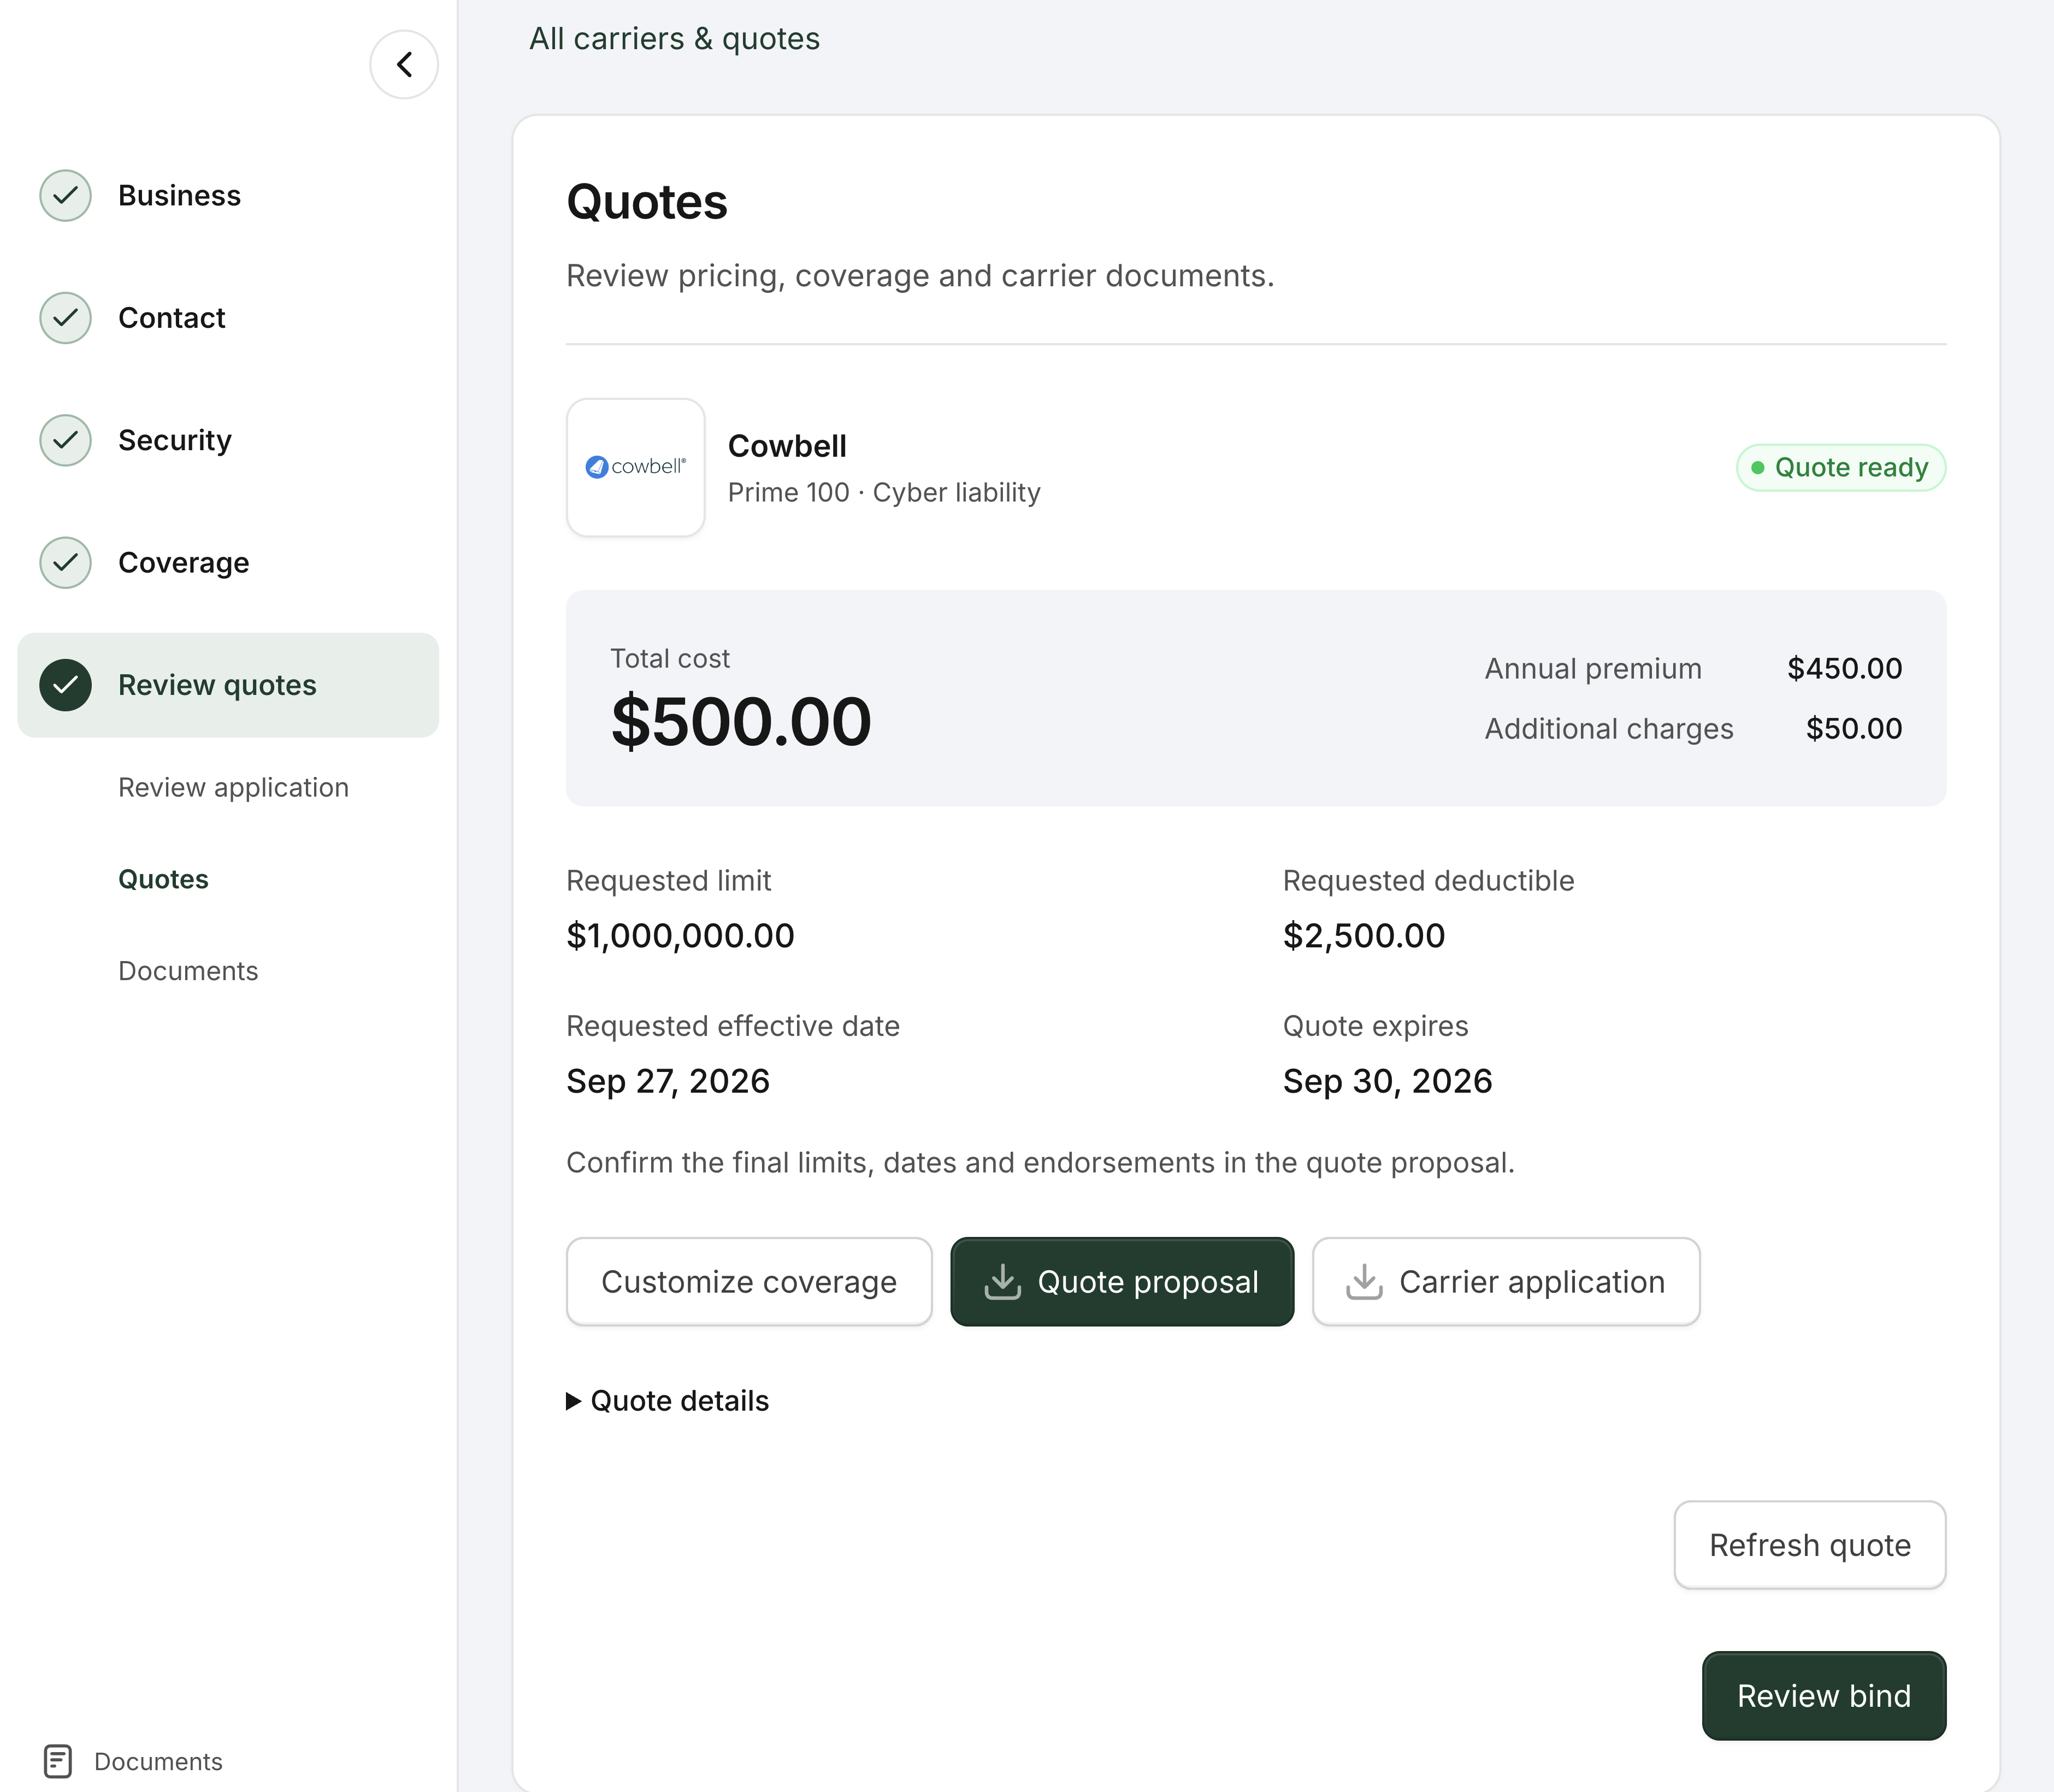Click the Review bind button
Screen dimensions: 2054x1792
coord(1824,1696)
